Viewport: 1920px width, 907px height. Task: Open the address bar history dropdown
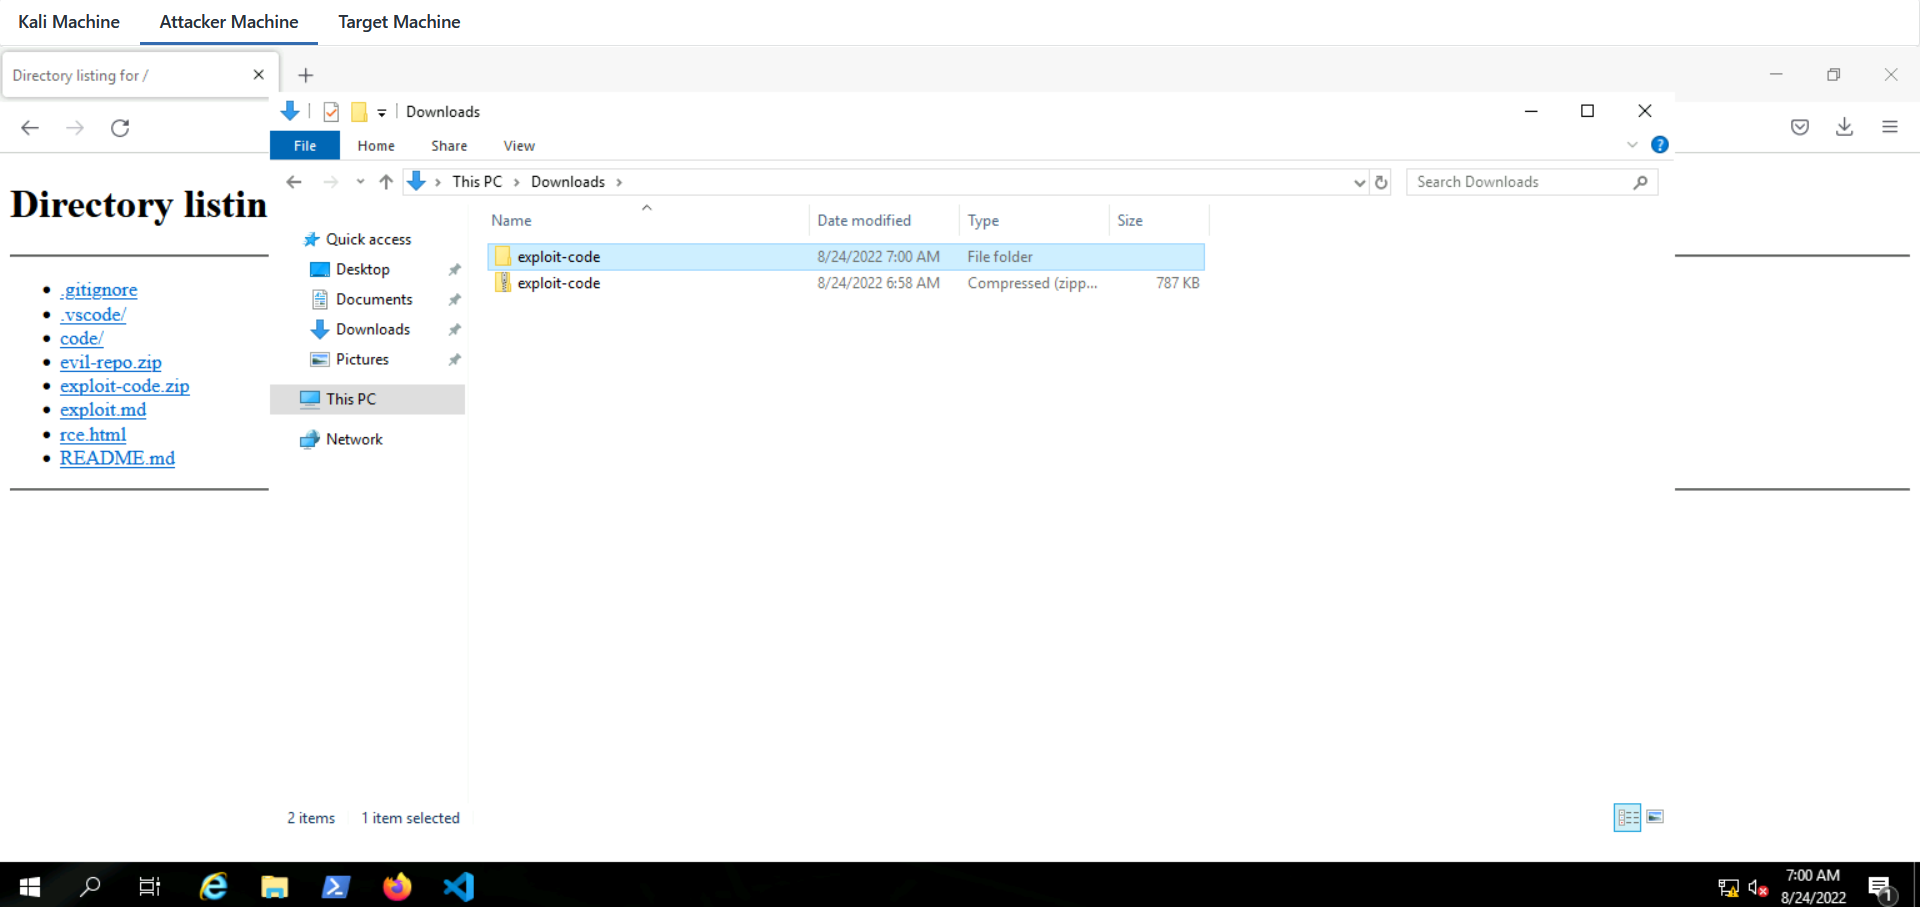(x=1359, y=182)
